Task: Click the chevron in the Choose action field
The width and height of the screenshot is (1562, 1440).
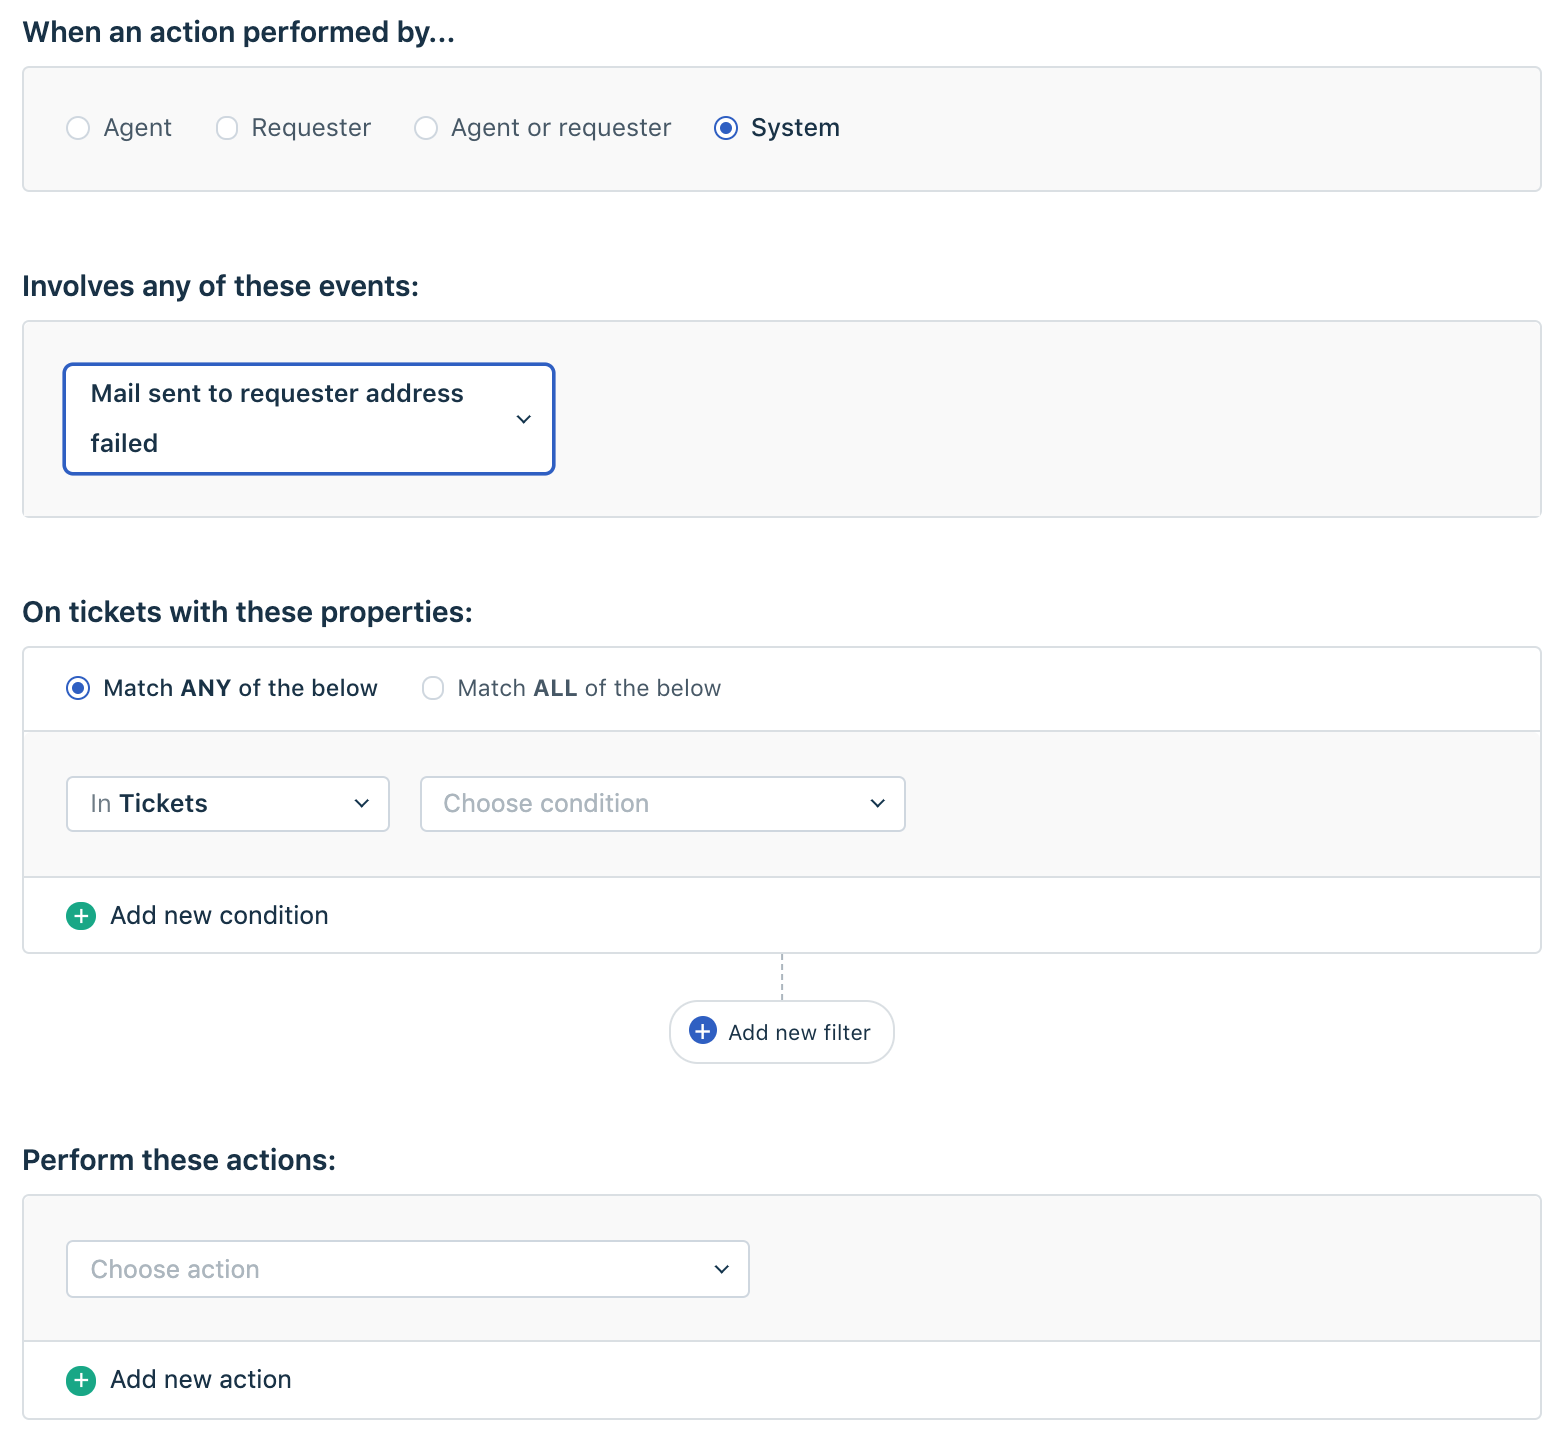Action: pos(721,1269)
